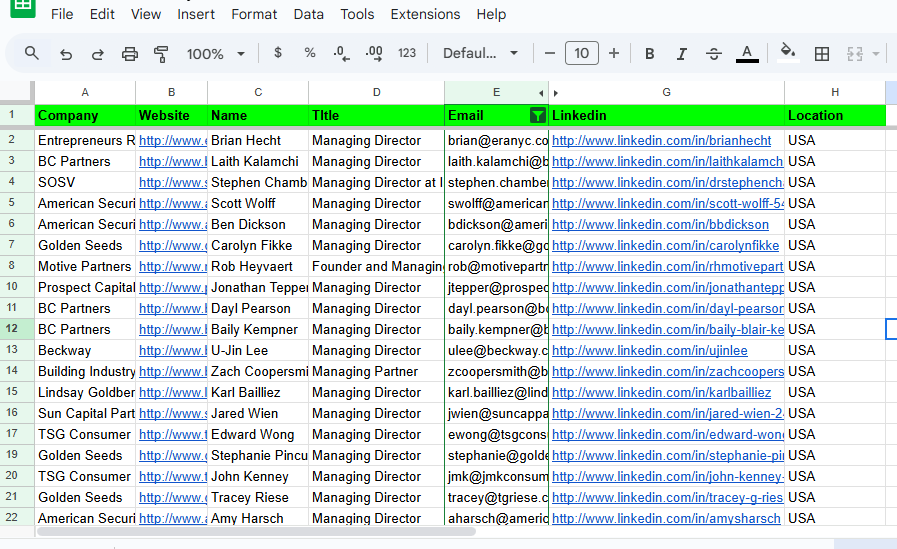Open the View menu

(146, 14)
